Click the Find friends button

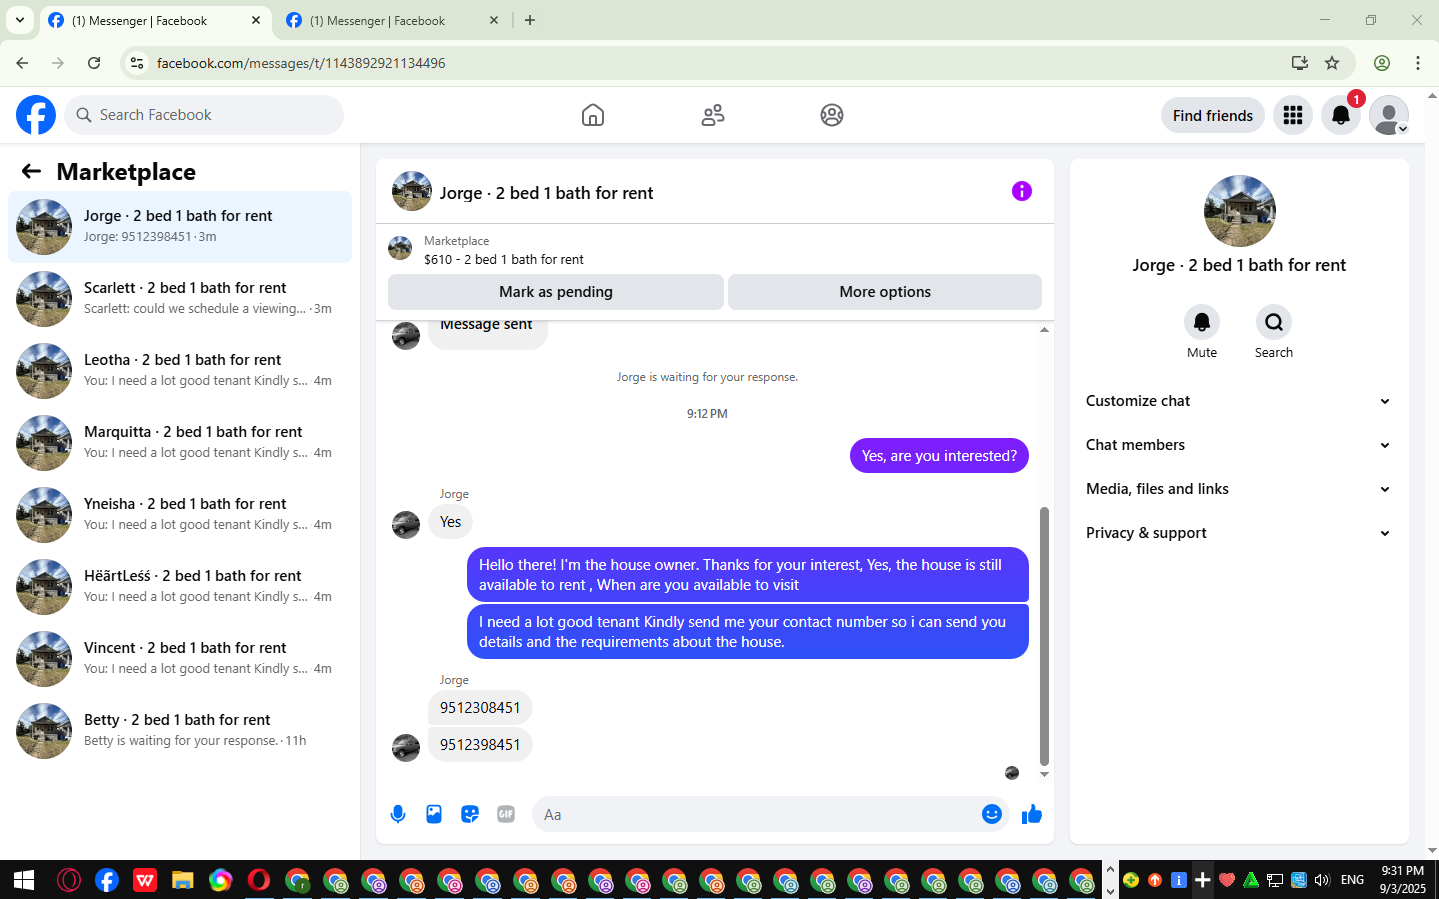pyautogui.click(x=1213, y=115)
